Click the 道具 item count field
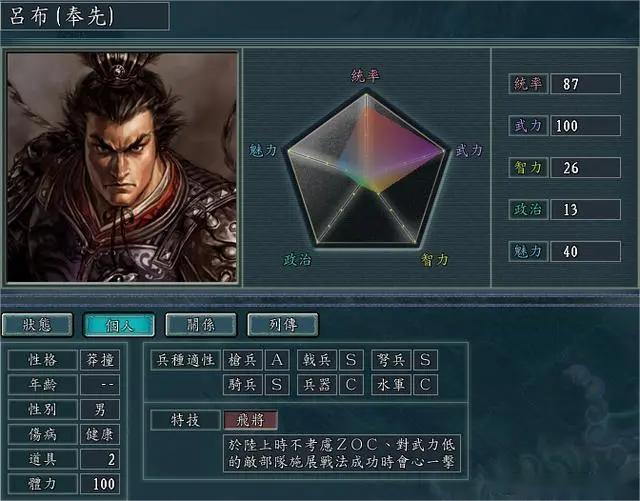Screen dimensions: 640x501 pos(100,459)
